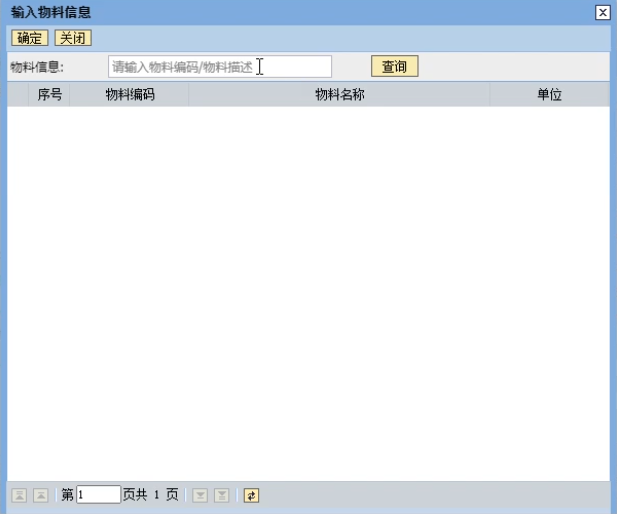Jump to the previous page icon
Image resolution: width=617 pixels, height=514 pixels.
click(x=41, y=495)
